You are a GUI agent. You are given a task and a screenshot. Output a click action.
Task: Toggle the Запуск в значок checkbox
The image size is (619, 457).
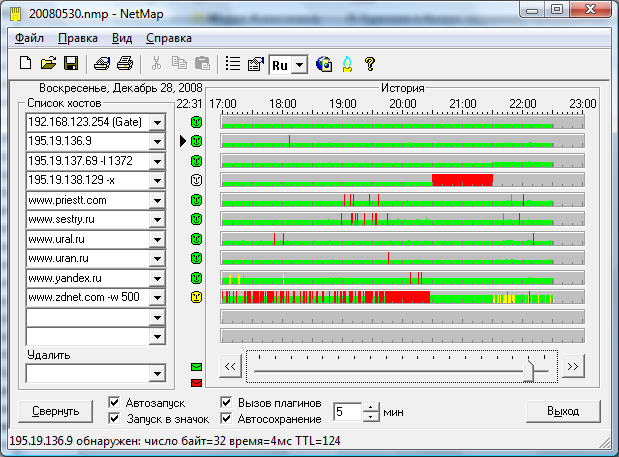coord(114,418)
